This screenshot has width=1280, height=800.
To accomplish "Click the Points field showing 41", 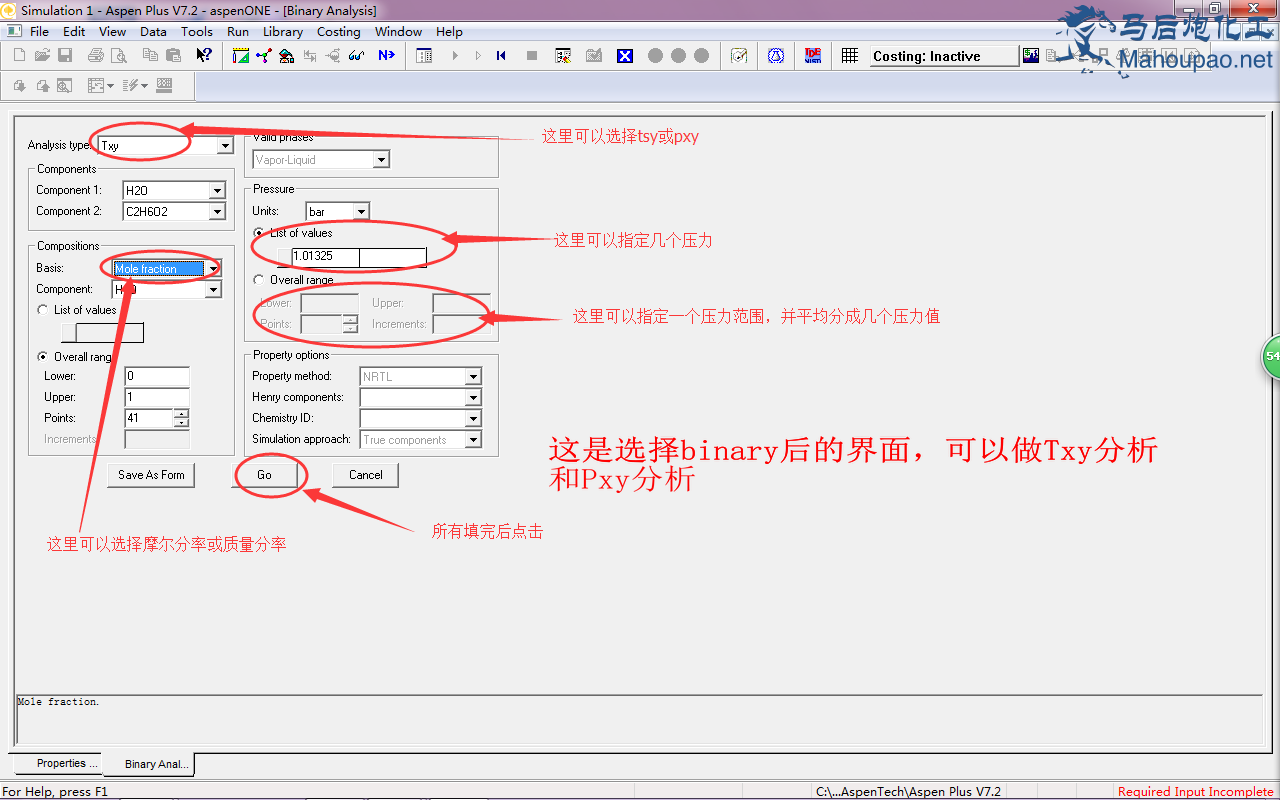I will [x=149, y=418].
